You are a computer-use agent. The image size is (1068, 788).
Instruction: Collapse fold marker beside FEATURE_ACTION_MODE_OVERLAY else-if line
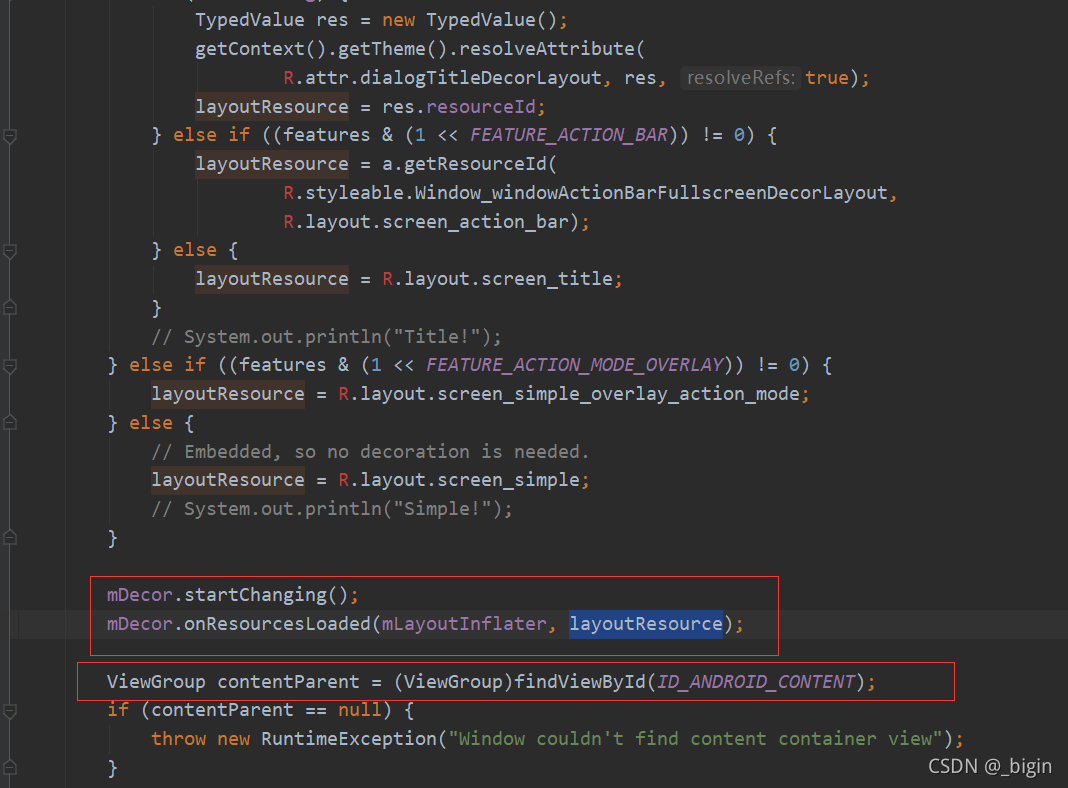10,366
